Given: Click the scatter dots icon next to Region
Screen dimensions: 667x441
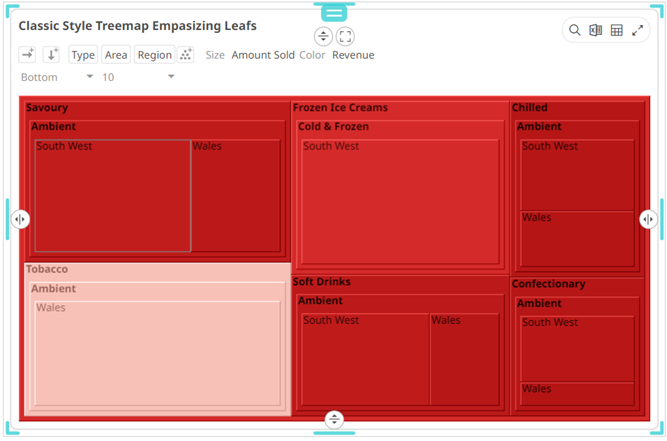Looking at the screenshot, I should pos(185,54).
